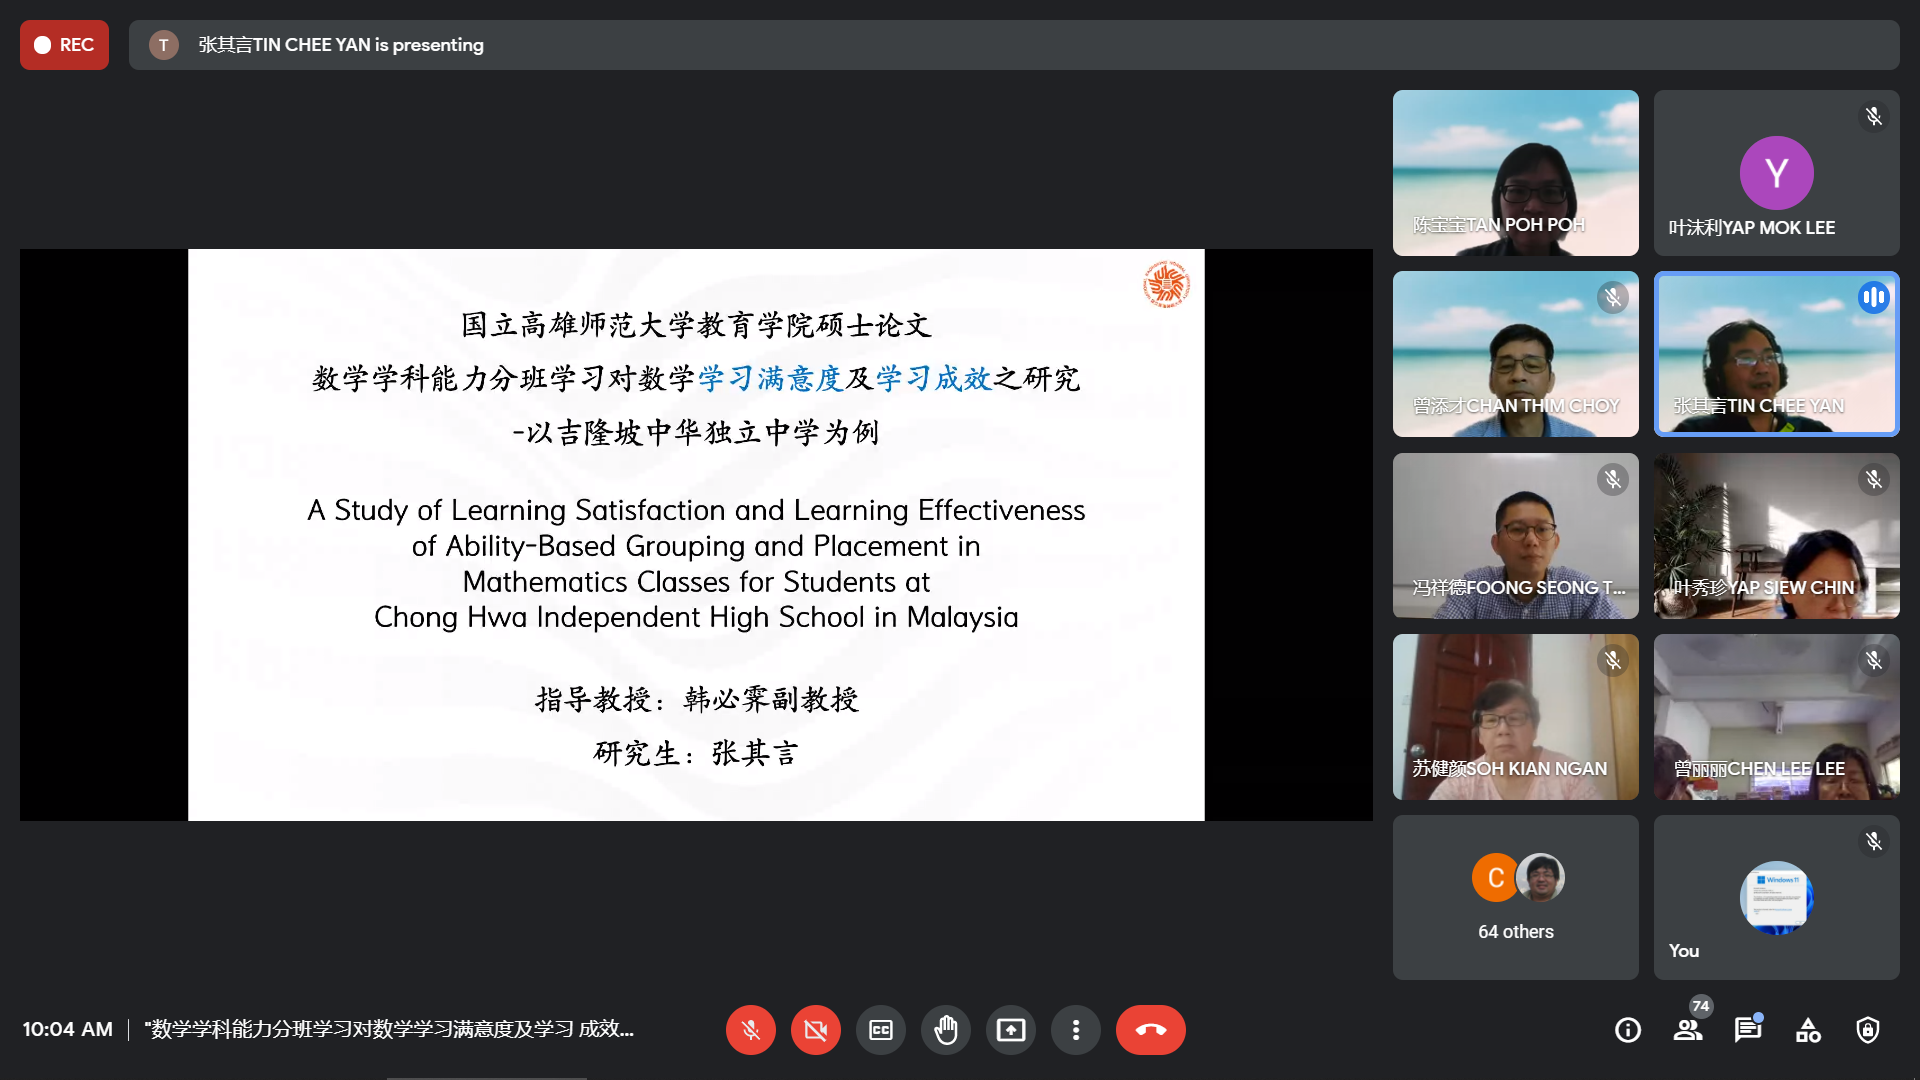Screen dimensions: 1920x1080
Task: Click the presenter avatar T in the banner
Action: point(164,45)
